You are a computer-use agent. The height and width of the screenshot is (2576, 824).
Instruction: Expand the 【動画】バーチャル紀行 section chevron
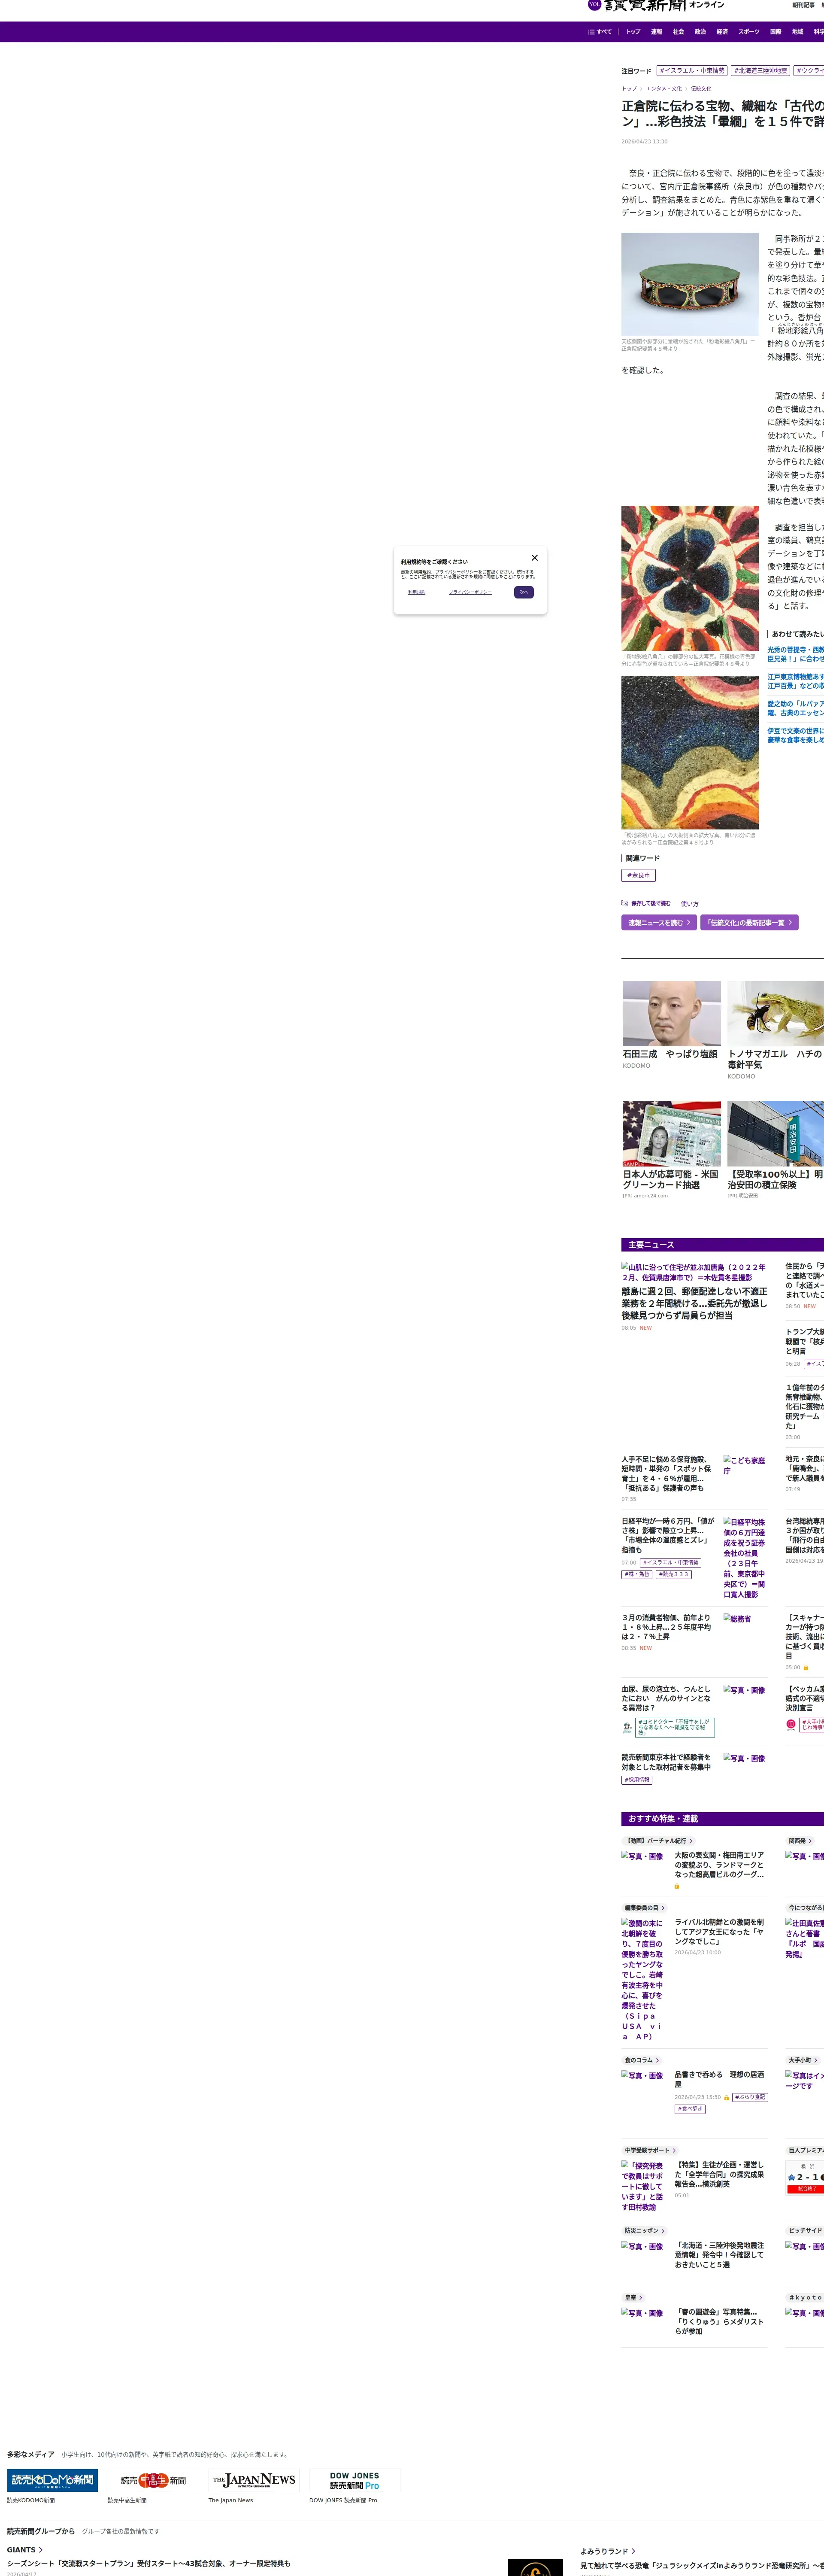pyautogui.click(x=691, y=1841)
